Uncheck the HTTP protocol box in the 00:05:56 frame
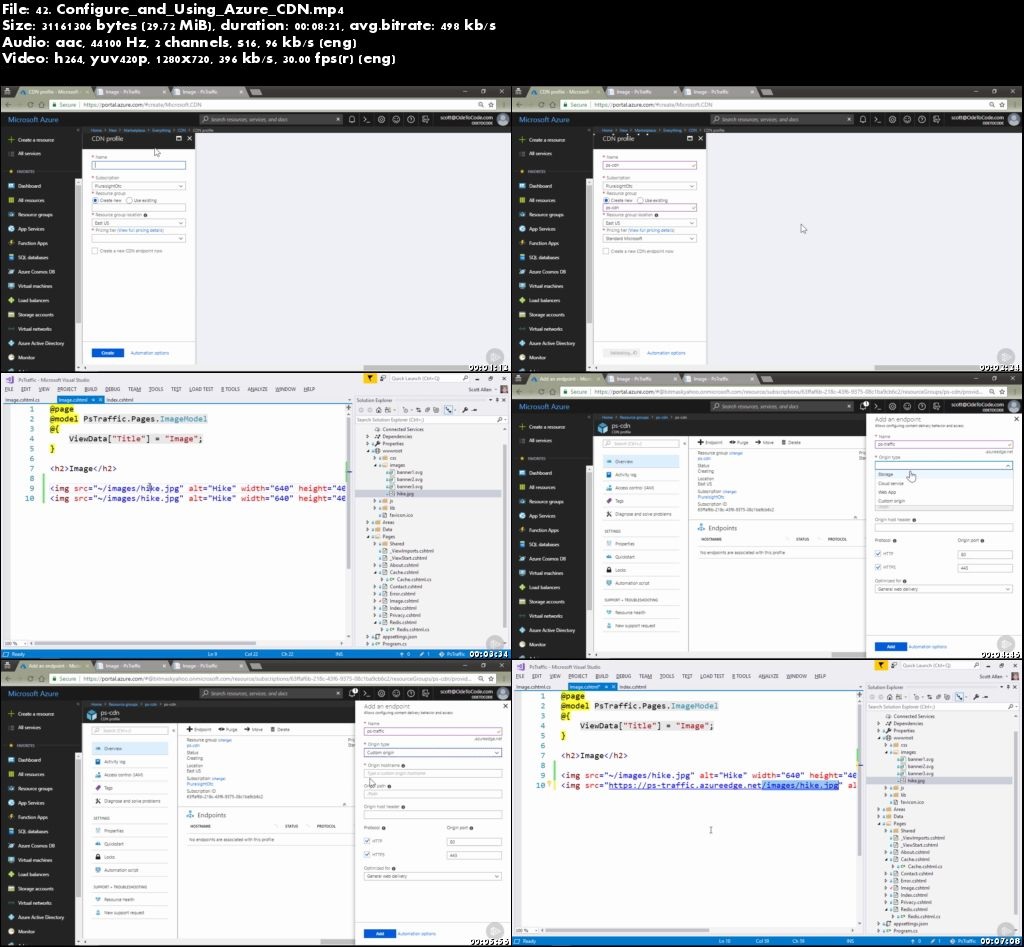This screenshot has height=947, width=1024. pyautogui.click(x=367, y=841)
